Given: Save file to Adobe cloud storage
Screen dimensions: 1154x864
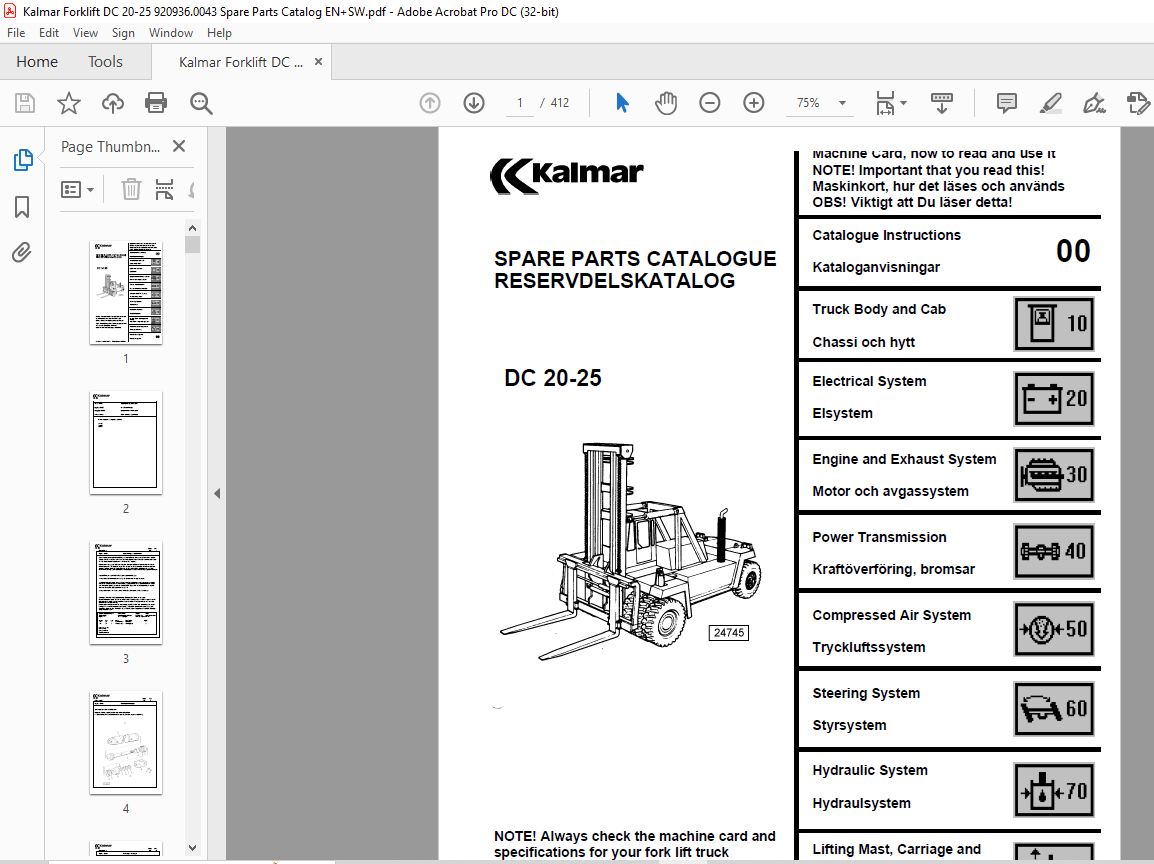Looking at the screenshot, I should [x=112, y=102].
